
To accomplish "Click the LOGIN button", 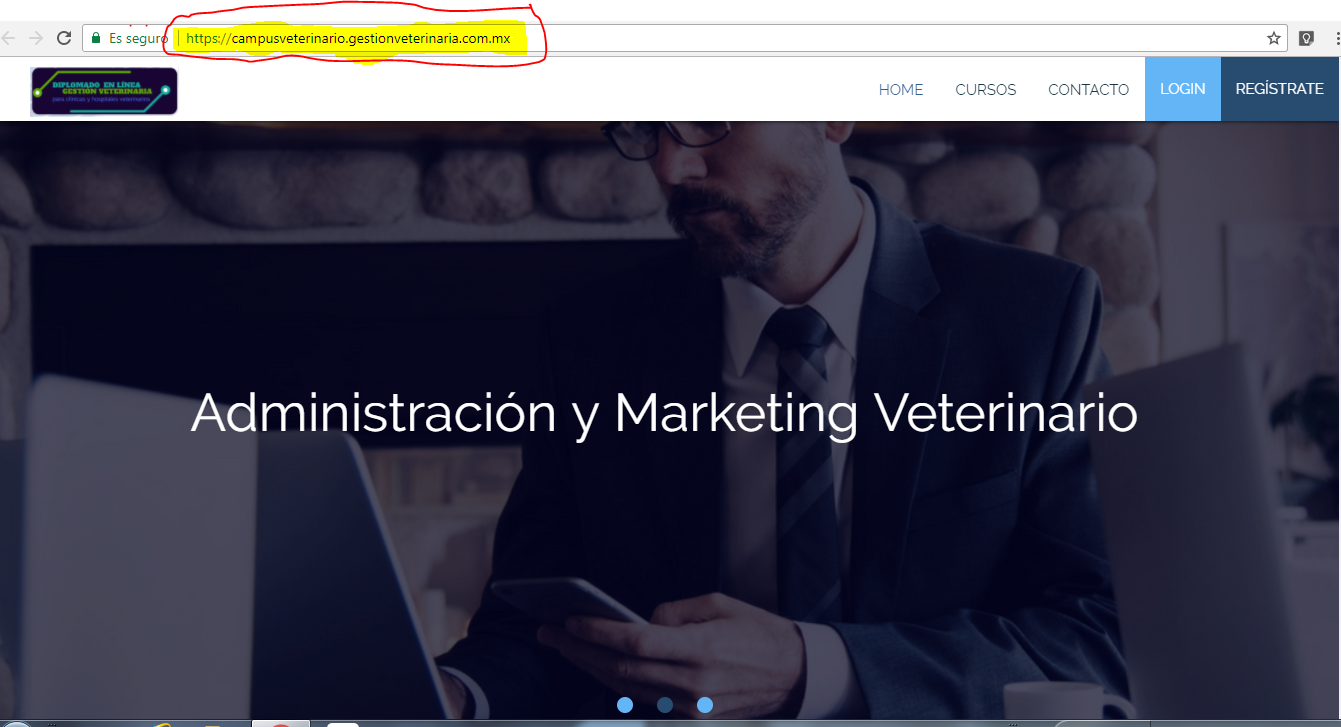I will (1182, 89).
